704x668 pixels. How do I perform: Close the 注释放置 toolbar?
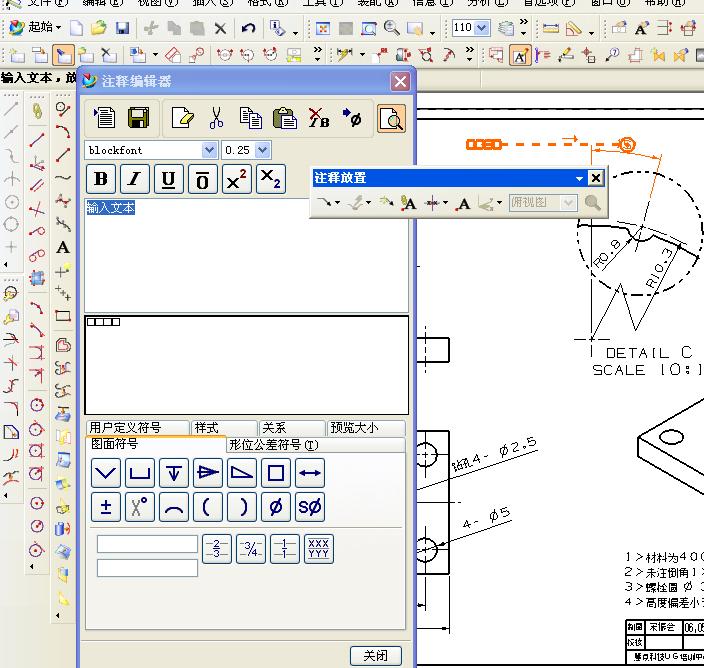[596, 179]
